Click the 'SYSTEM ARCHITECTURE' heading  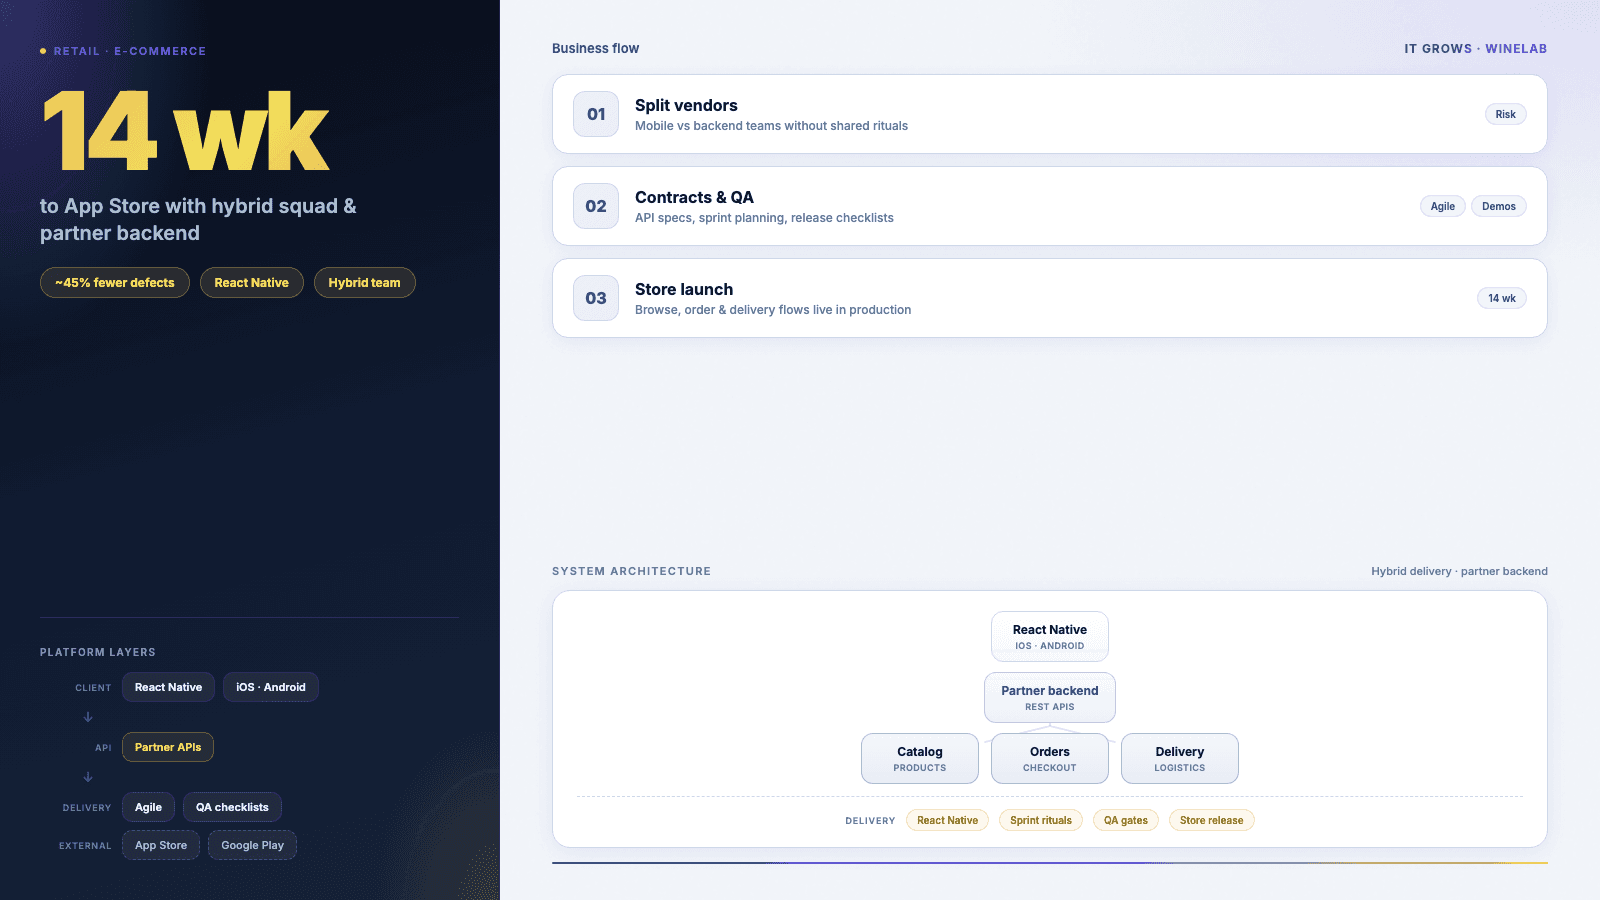tap(632, 571)
